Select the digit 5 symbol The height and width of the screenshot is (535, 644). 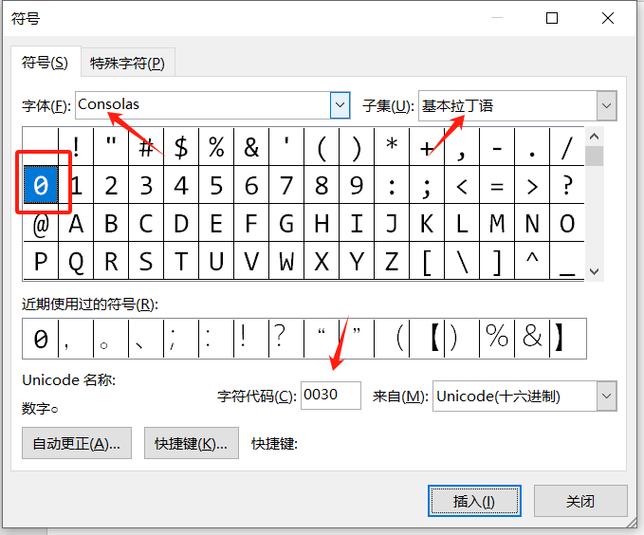point(216,185)
